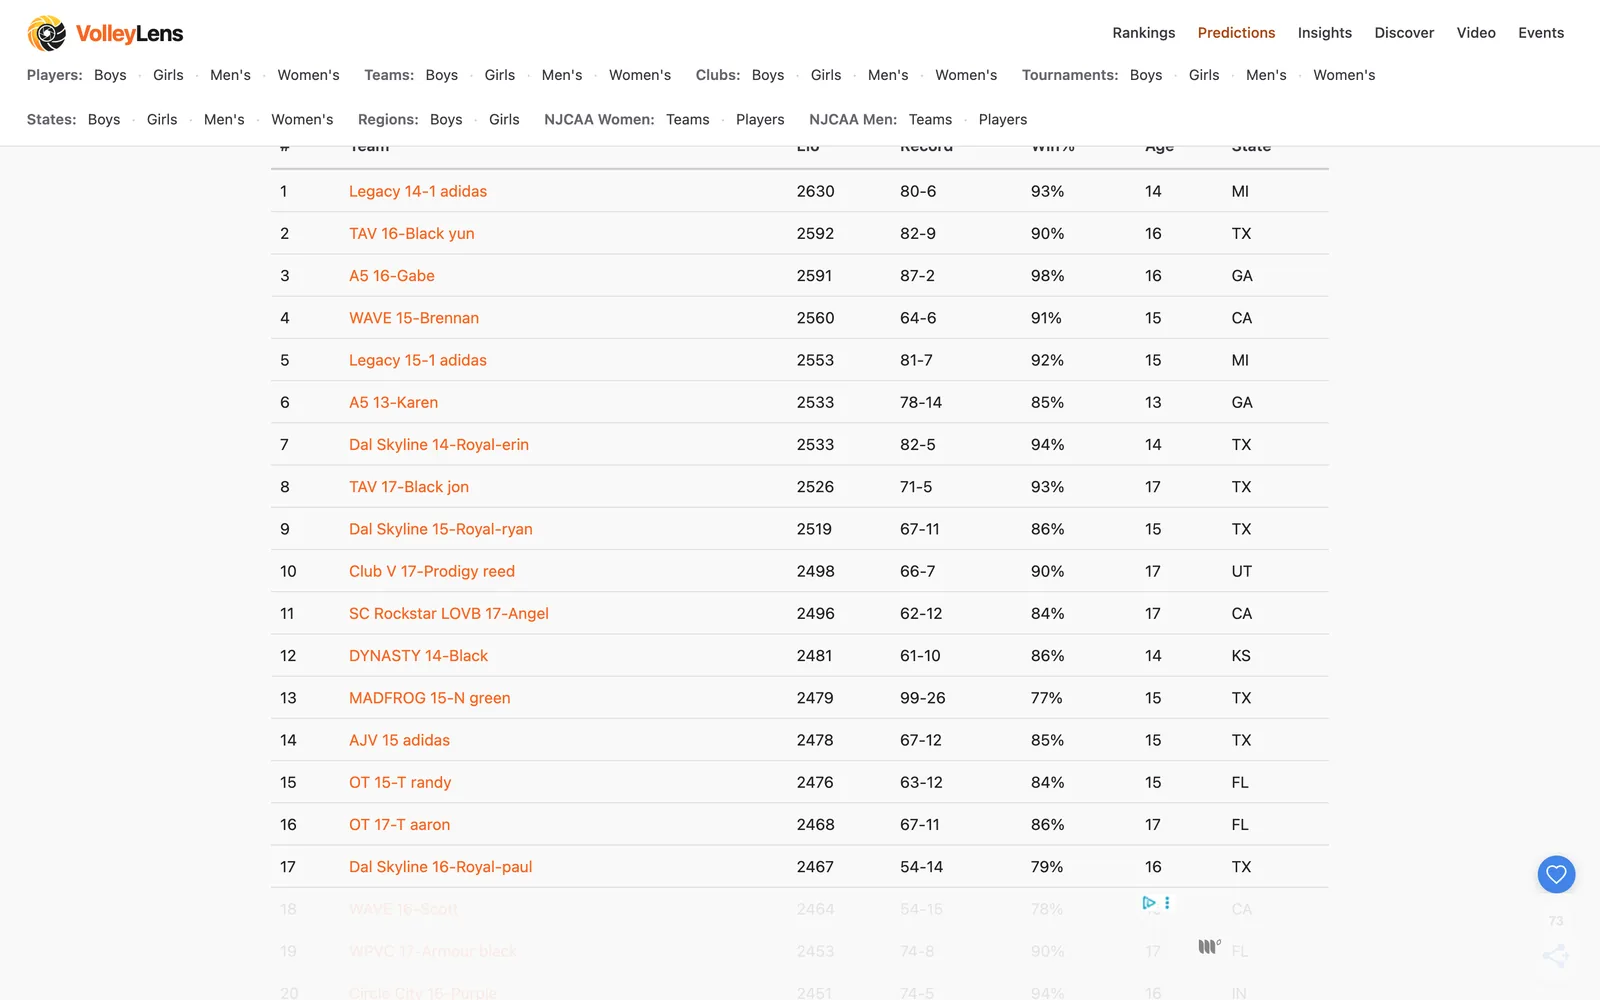Screen dimensions: 1600x1000
Task: Open Dal Skyline 16-Royal-paul team
Action: coord(441,867)
